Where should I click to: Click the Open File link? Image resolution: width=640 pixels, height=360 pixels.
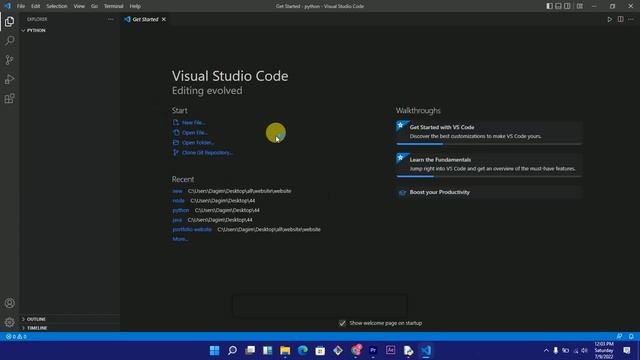(x=190, y=133)
